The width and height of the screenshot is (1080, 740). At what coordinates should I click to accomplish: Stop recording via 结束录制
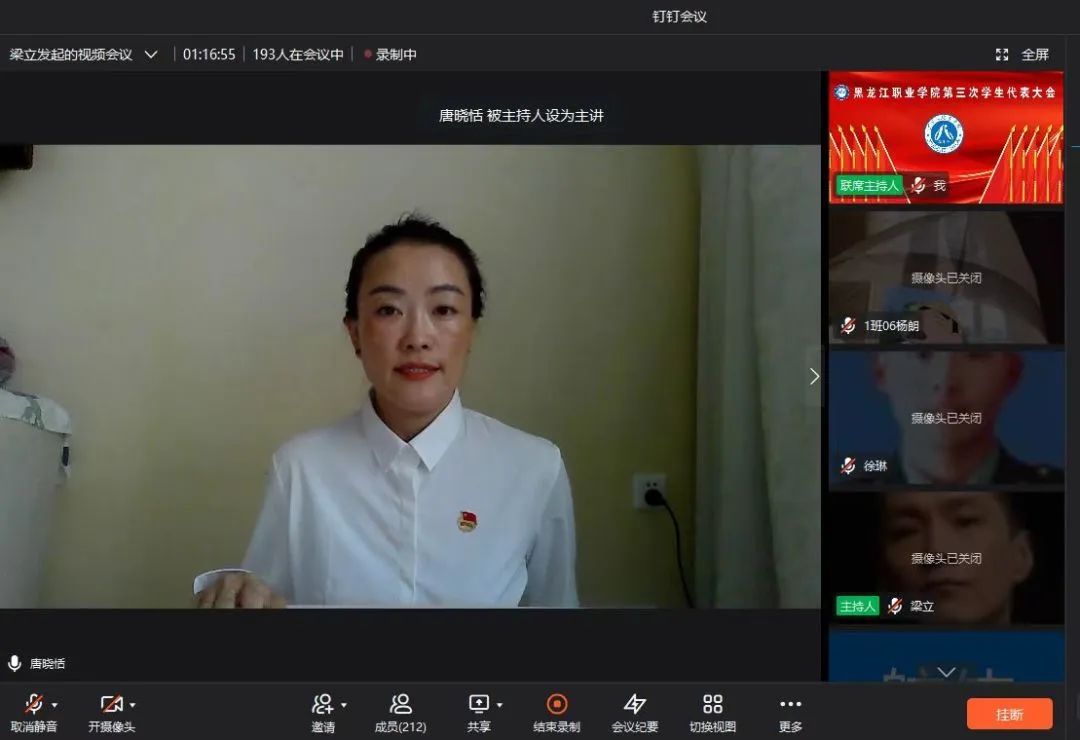click(557, 704)
